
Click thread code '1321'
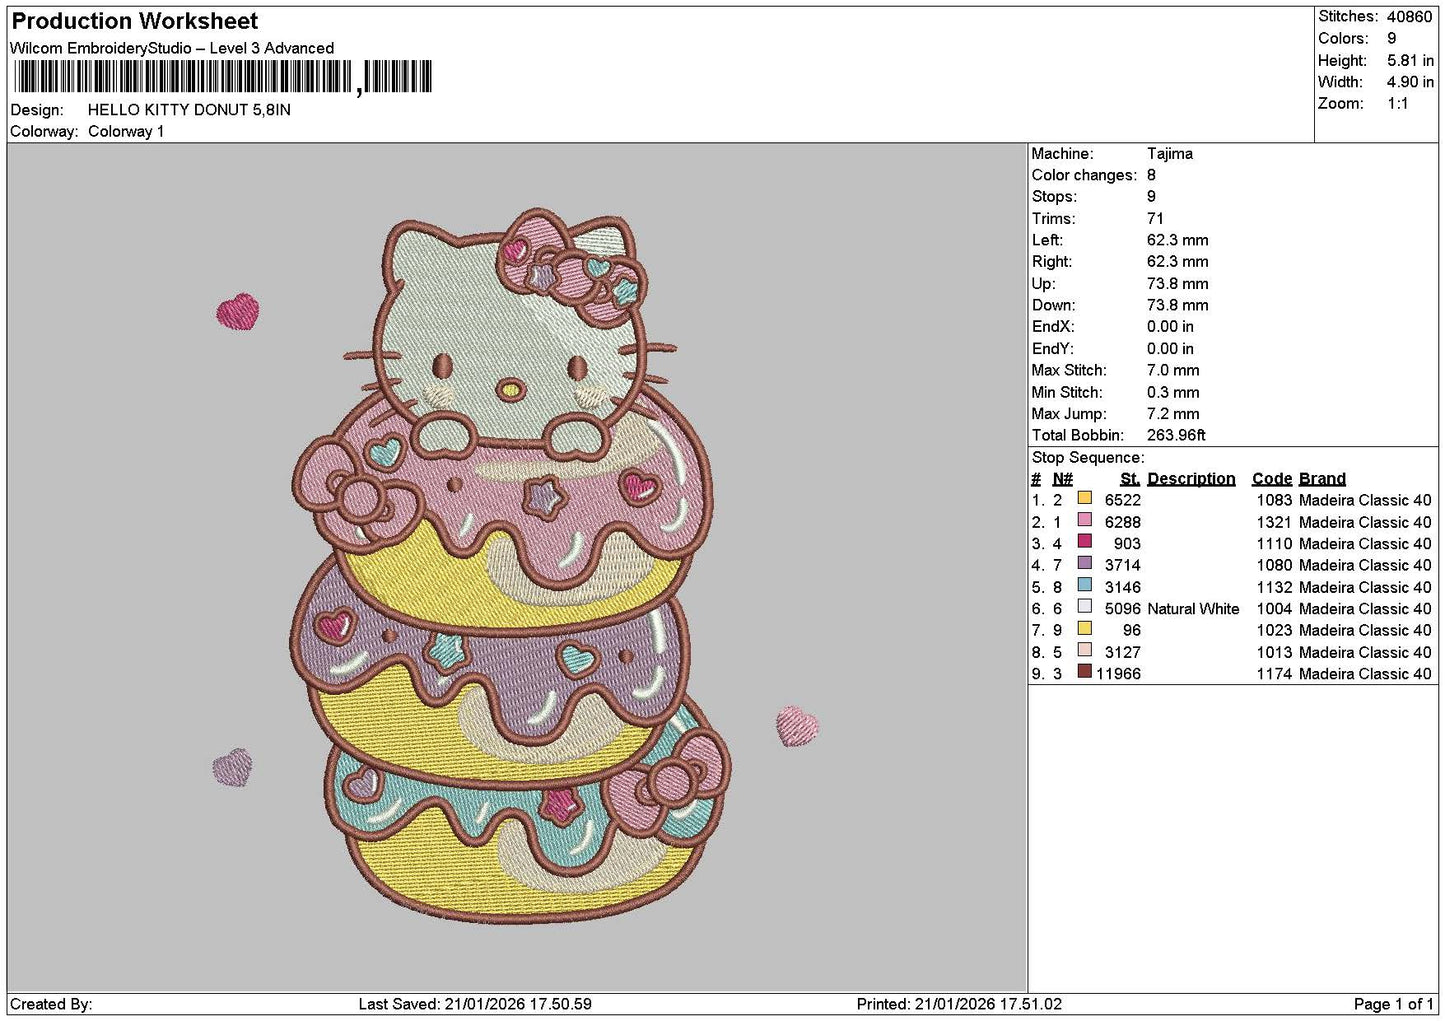point(1274,523)
